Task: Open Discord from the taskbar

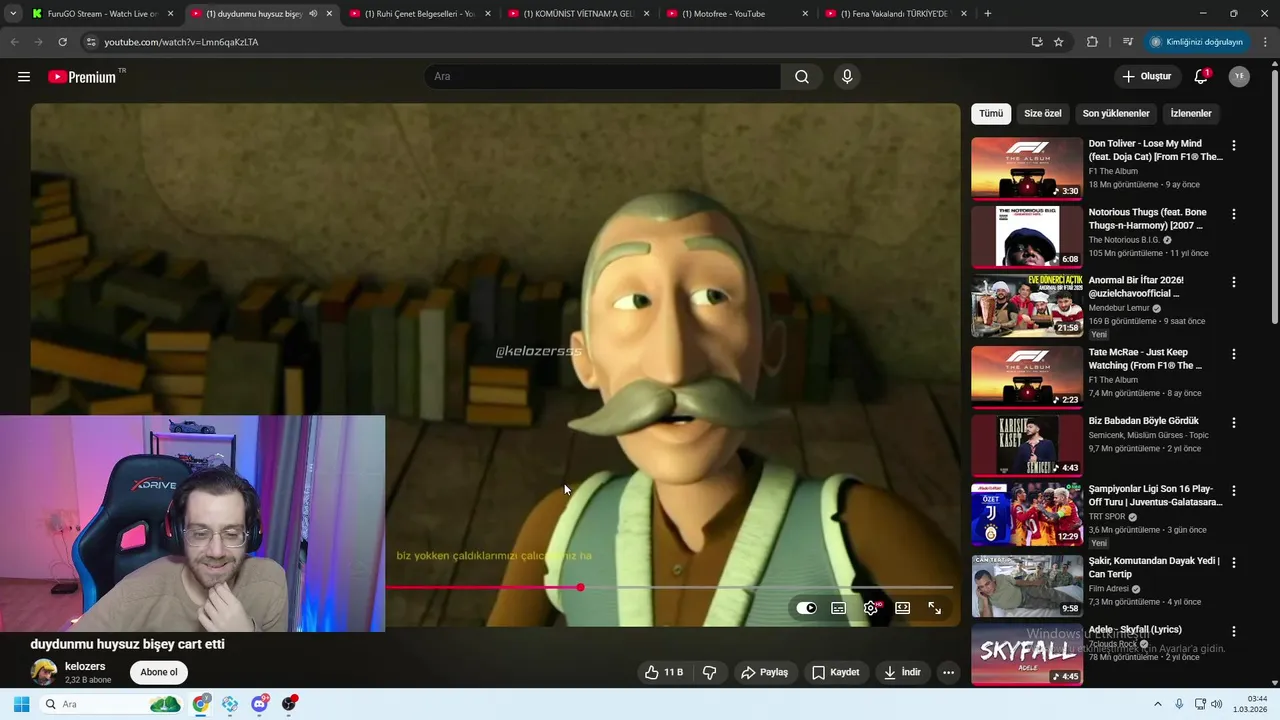Action: [x=260, y=704]
